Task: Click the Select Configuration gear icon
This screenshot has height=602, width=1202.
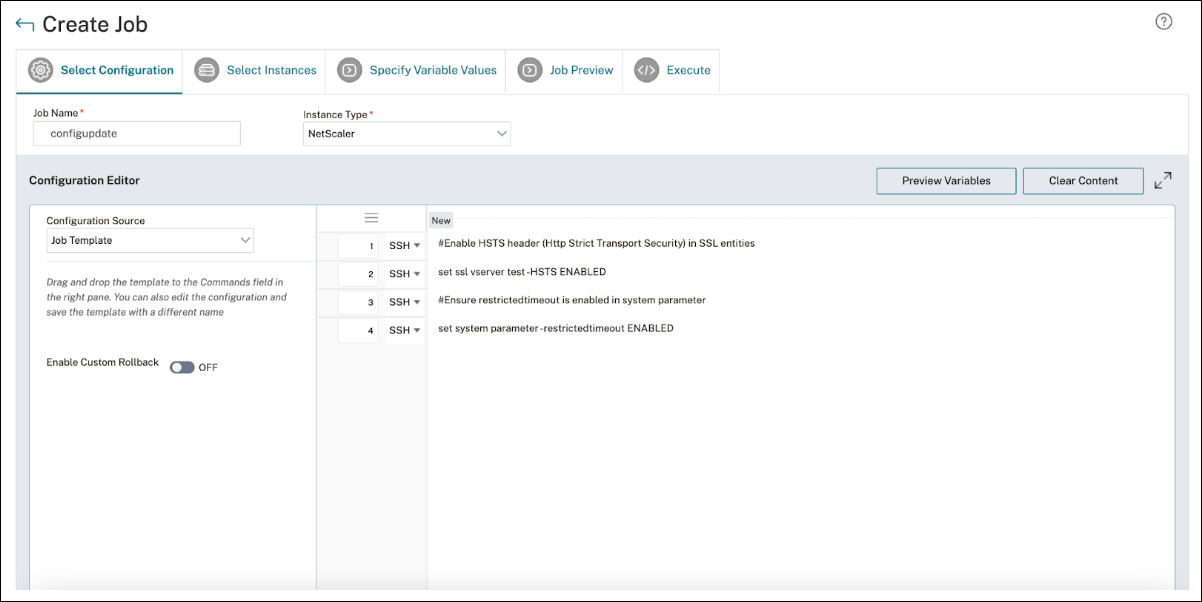Action: pyautogui.click(x=41, y=70)
